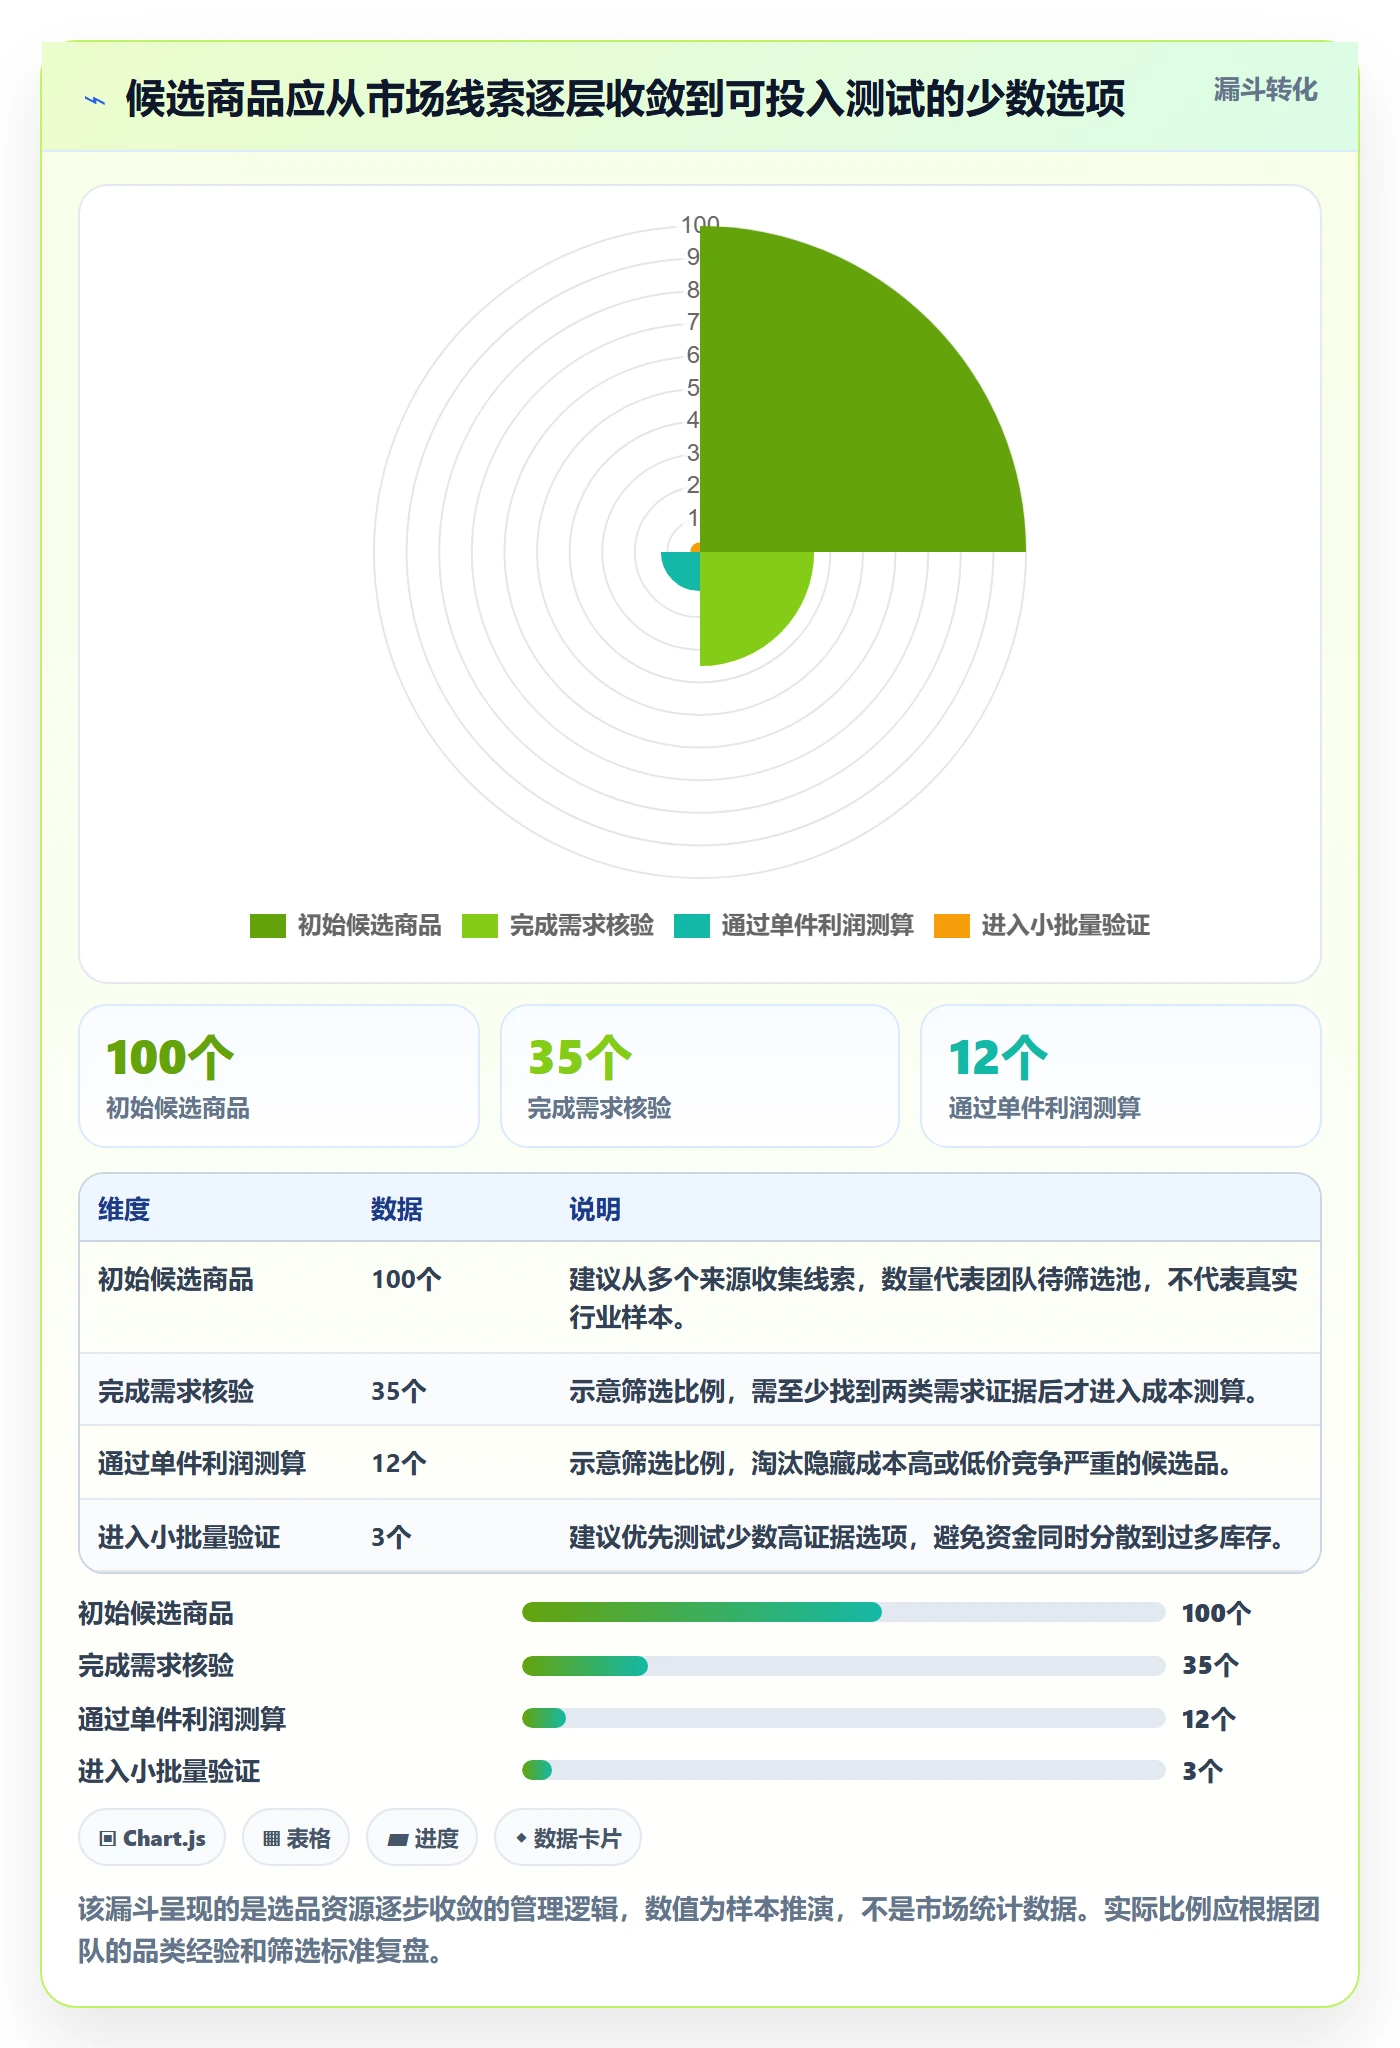The image size is (1400, 2048).
Task: Click the 表格 chip
Action: click(x=296, y=1838)
